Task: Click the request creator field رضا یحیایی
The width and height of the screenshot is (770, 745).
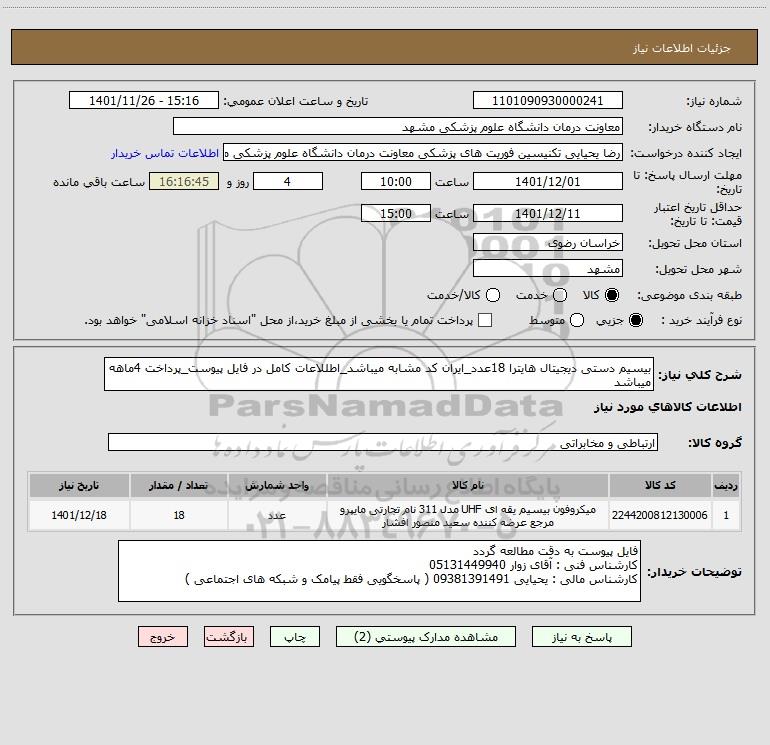Action: [423, 153]
